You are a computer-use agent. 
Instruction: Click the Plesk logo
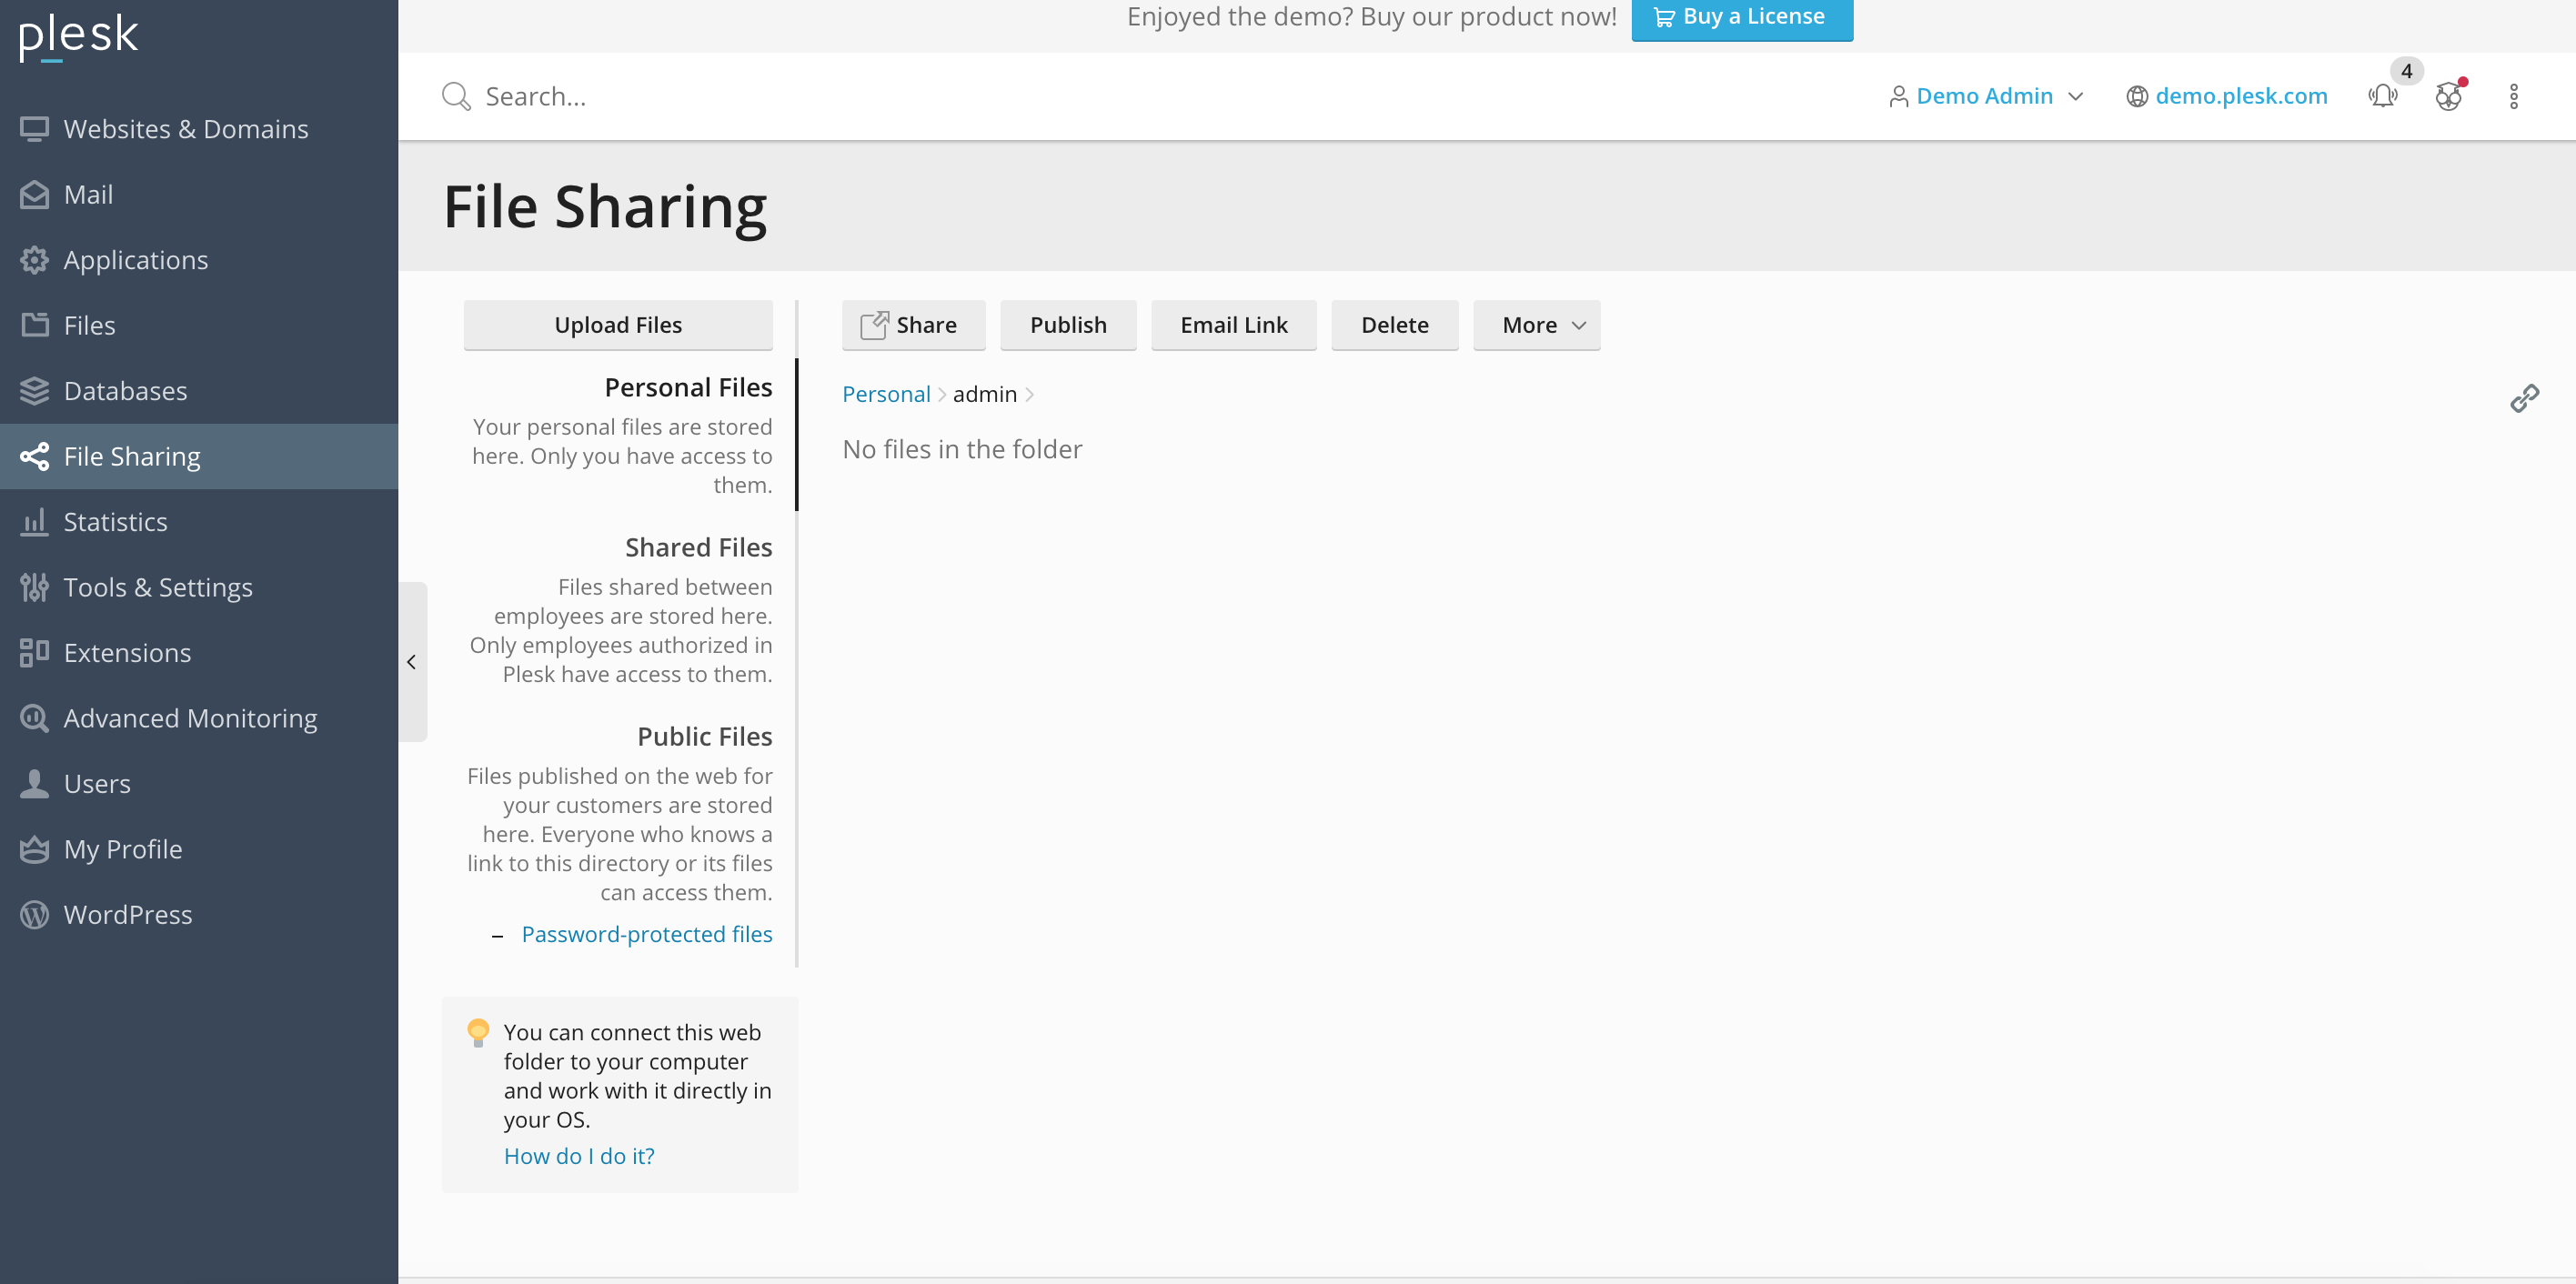(78, 36)
